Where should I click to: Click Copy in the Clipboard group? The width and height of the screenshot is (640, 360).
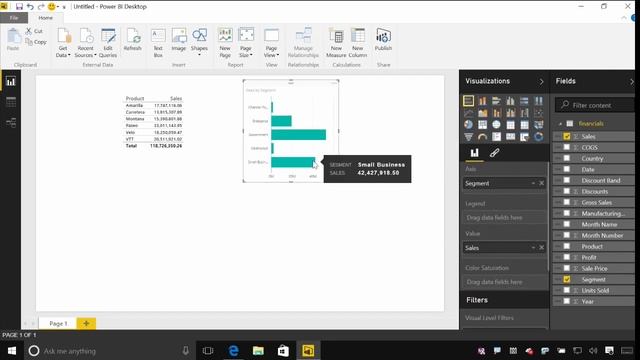36,42
